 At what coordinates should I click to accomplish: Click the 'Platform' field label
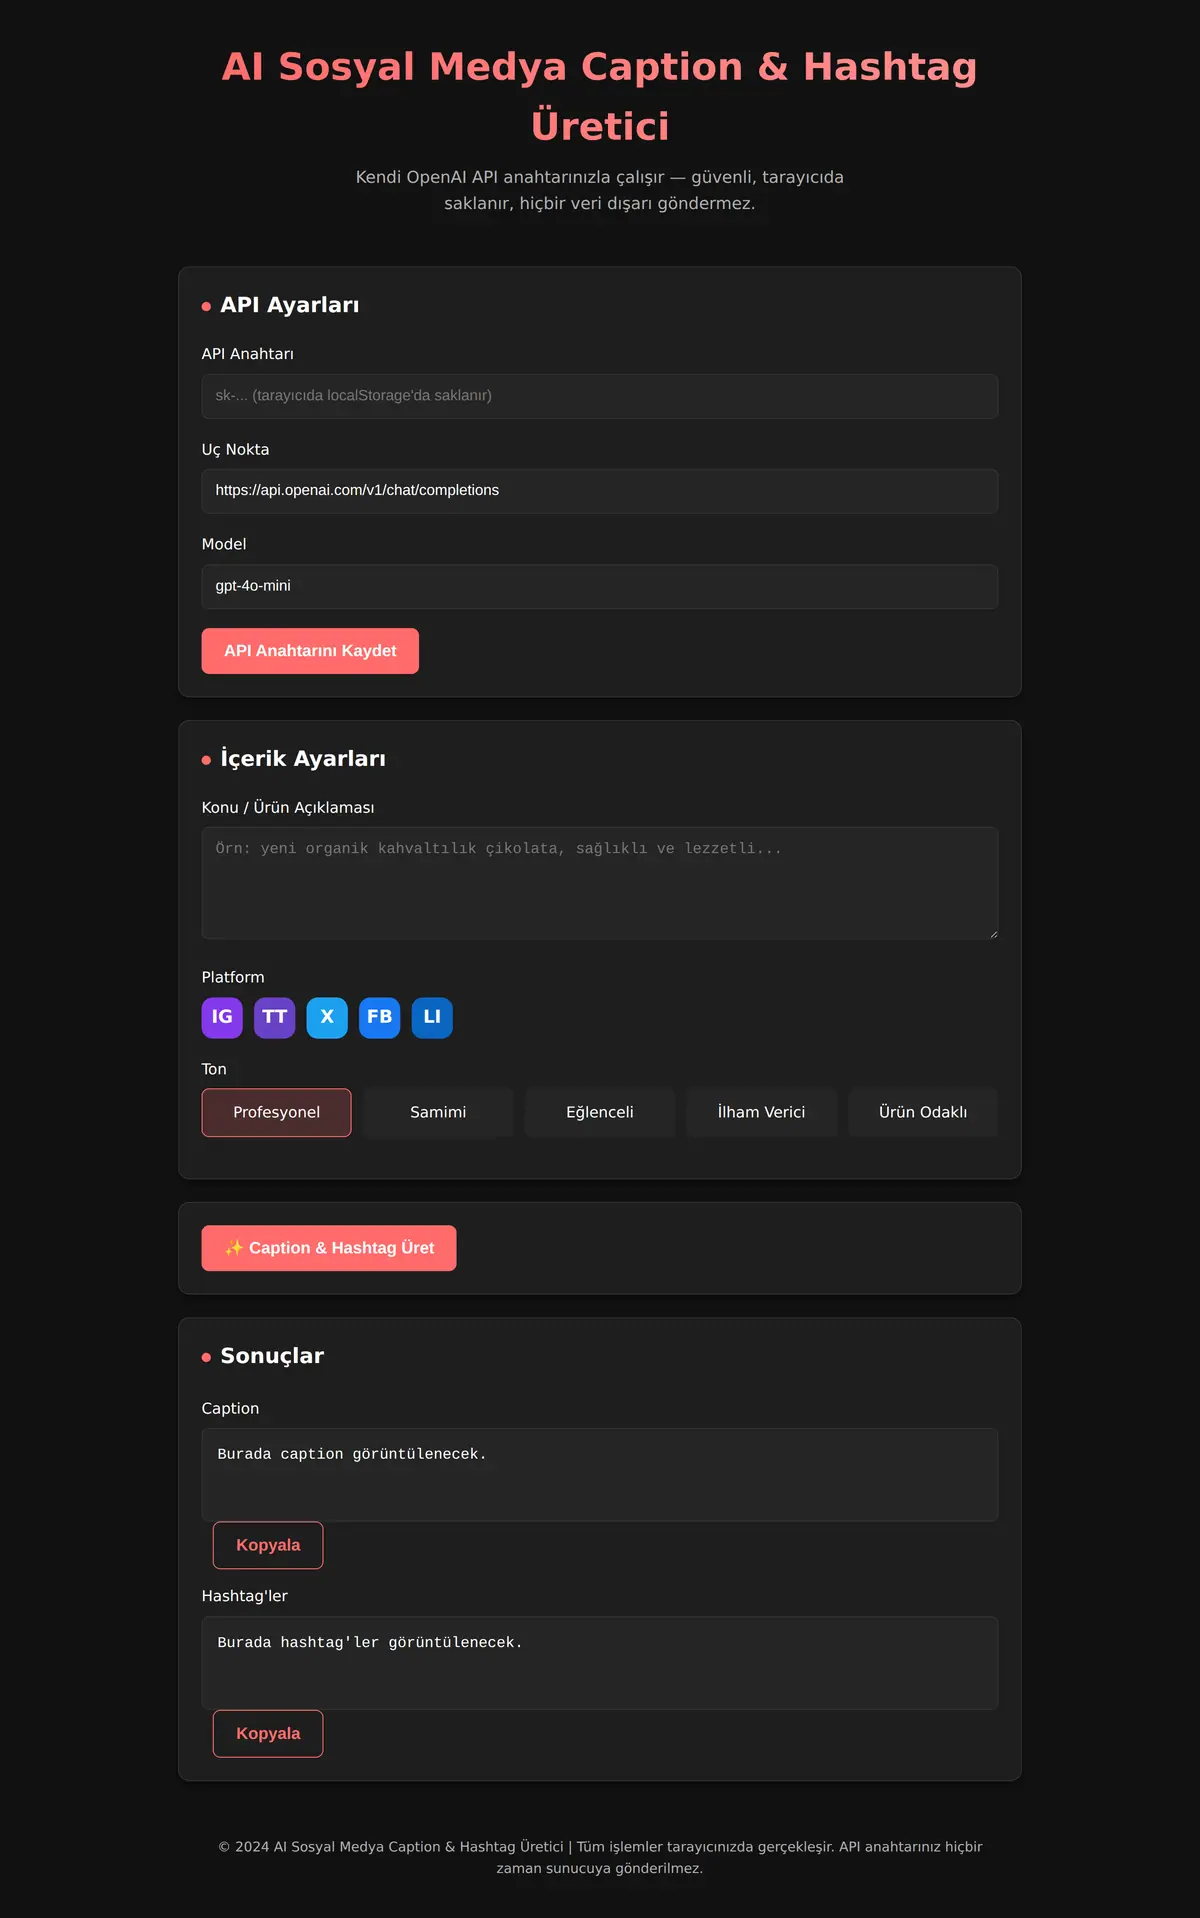tap(233, 977)
